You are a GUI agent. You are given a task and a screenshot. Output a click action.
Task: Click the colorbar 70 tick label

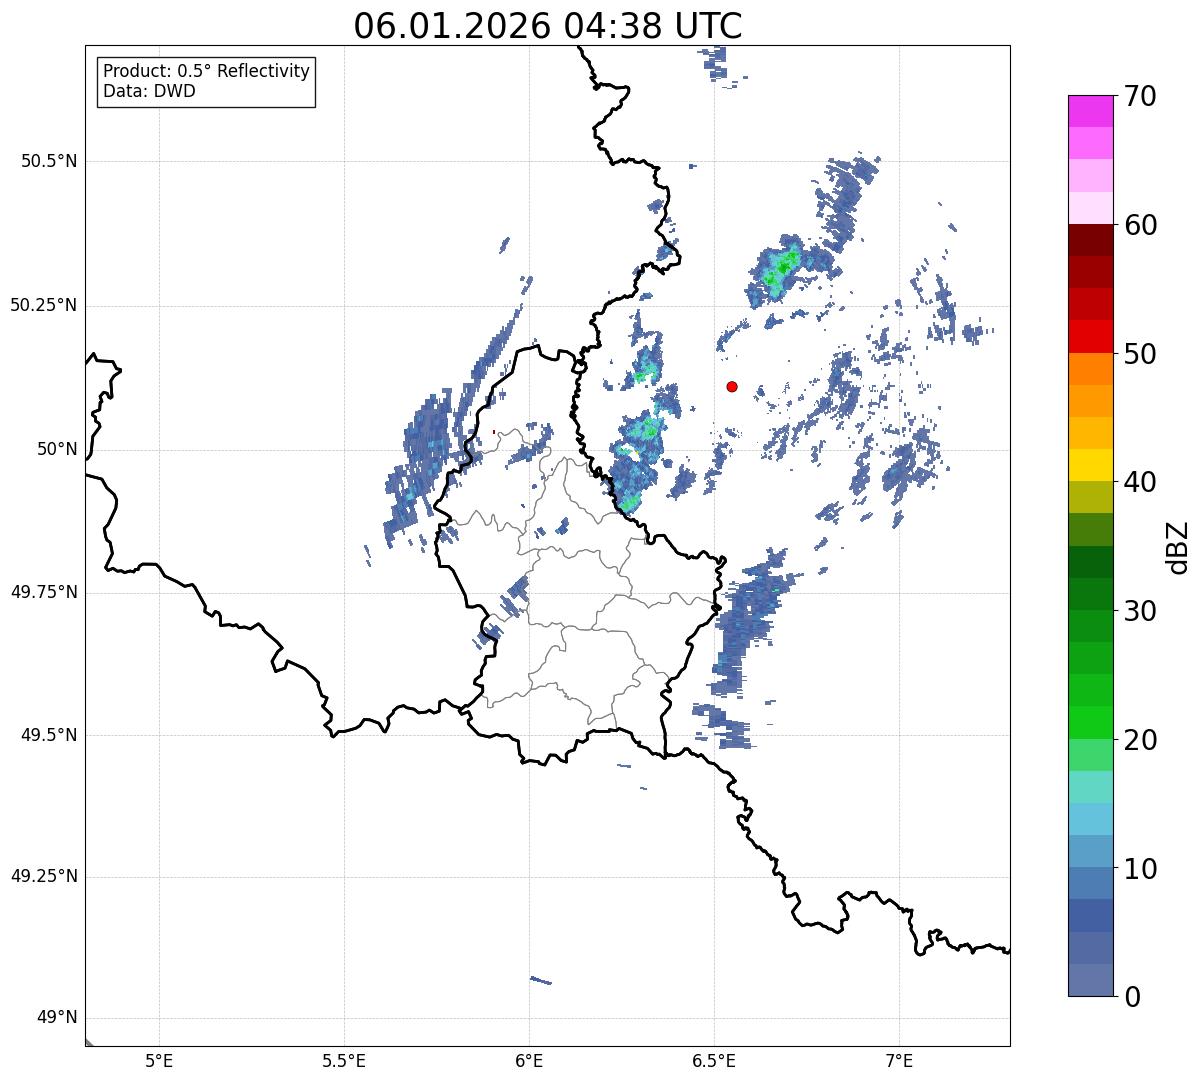1140,96
